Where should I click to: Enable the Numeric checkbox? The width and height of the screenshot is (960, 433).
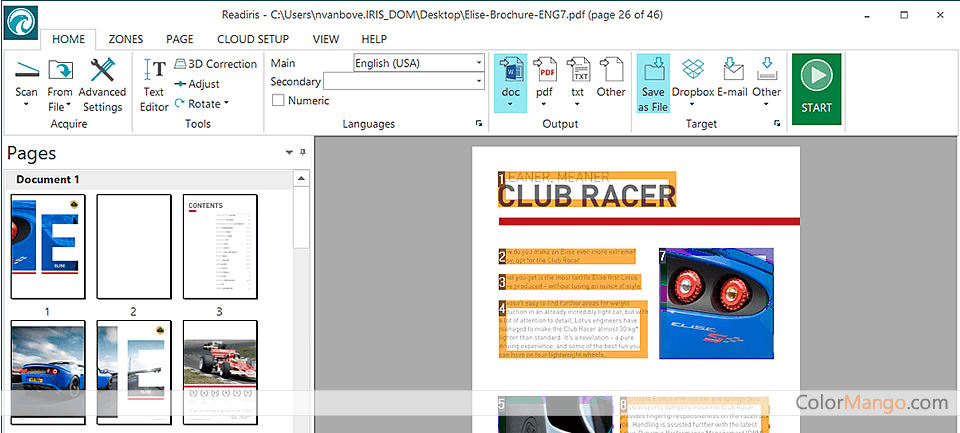278,101
